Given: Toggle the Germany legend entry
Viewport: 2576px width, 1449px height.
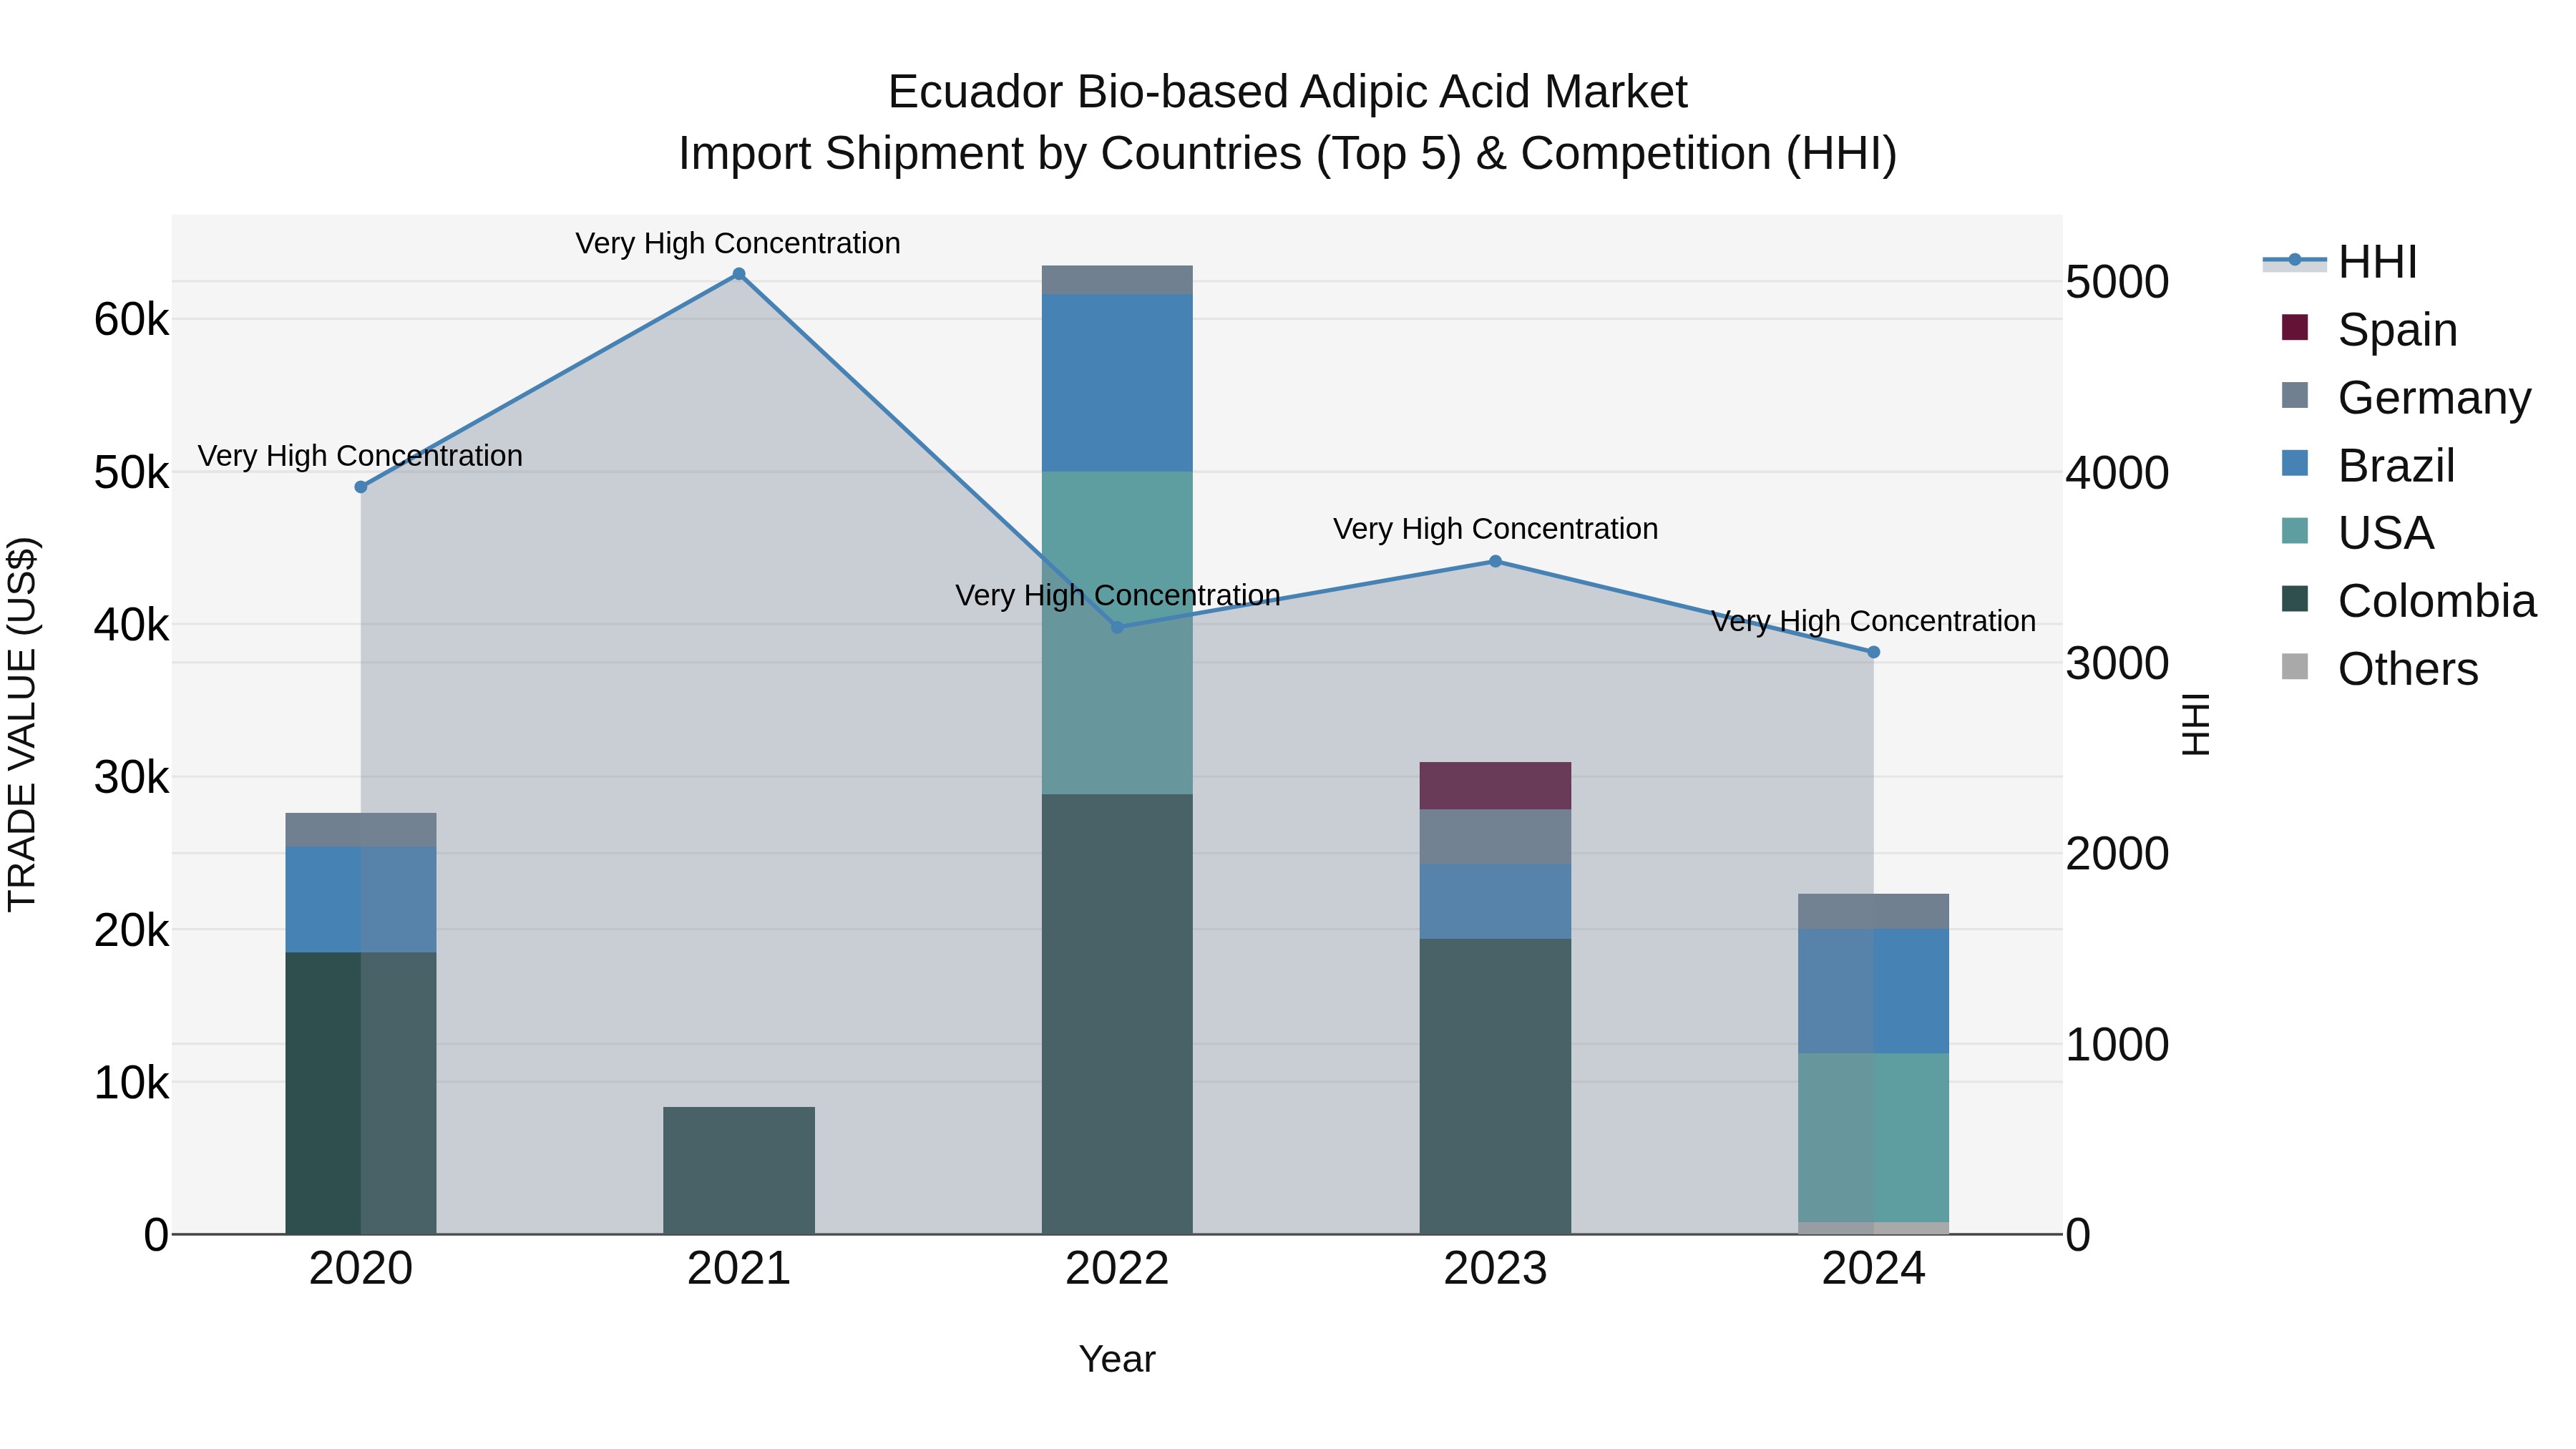Looking at the screenshot, I should [2406, 397].
